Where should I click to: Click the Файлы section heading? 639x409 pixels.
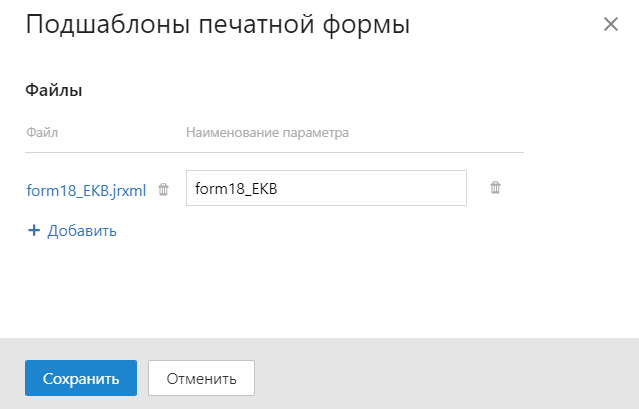54,90
